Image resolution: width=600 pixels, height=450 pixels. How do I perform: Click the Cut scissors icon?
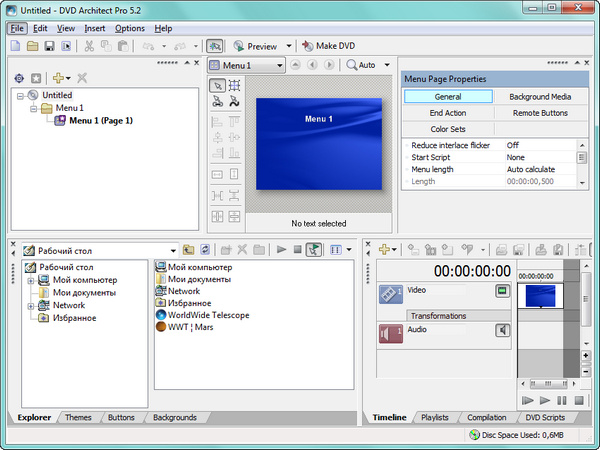point(89,46)
